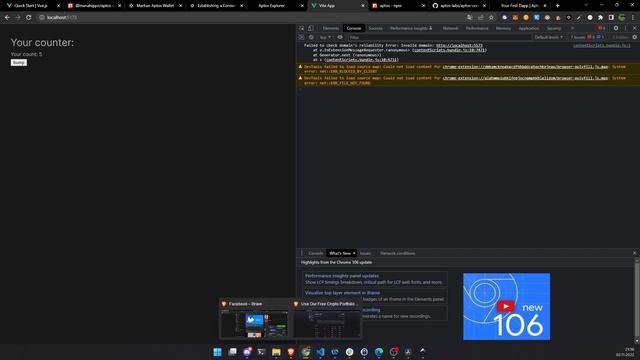This screenshot has width=640, height=360.
Task: Click the browser forward arrow
Action: point(18,18)
